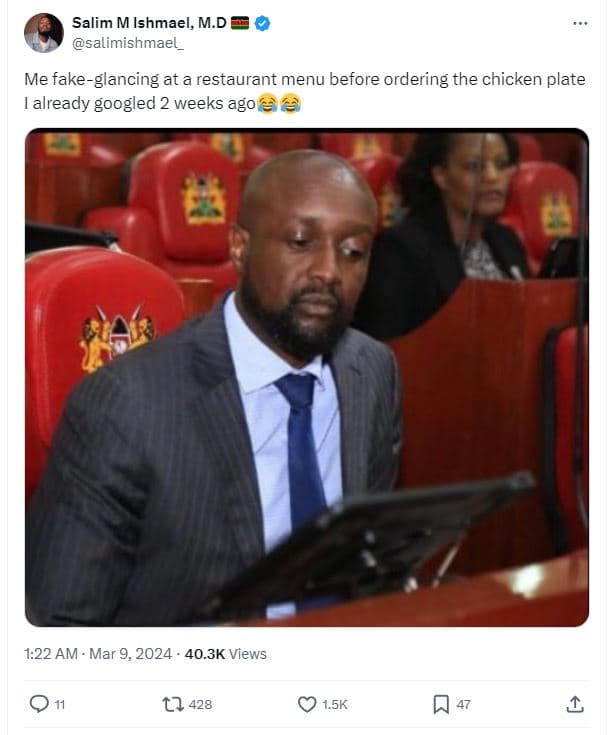
Task: Click the 1:22 AM · Mar 9, 2024 timestamp
Action: 98,653
